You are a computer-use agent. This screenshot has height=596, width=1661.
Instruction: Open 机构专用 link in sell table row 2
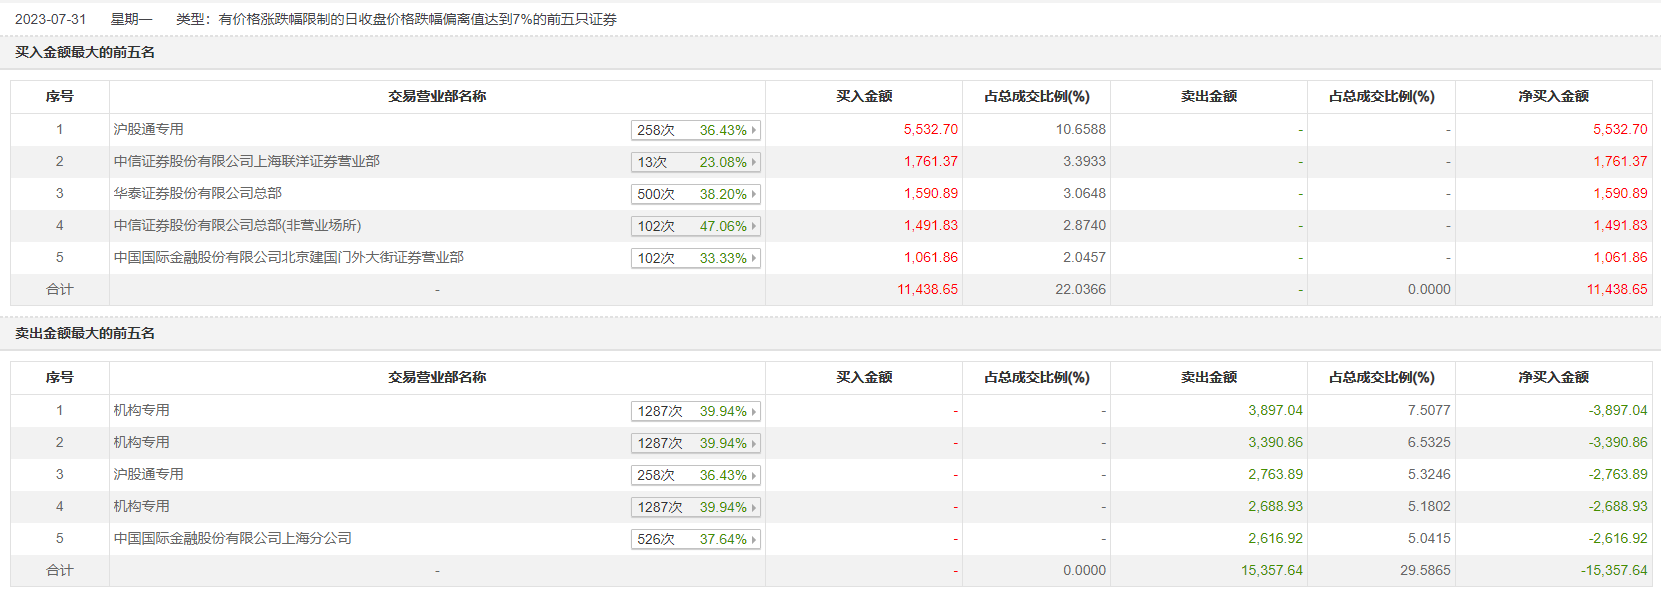click(x=142, y=442)
